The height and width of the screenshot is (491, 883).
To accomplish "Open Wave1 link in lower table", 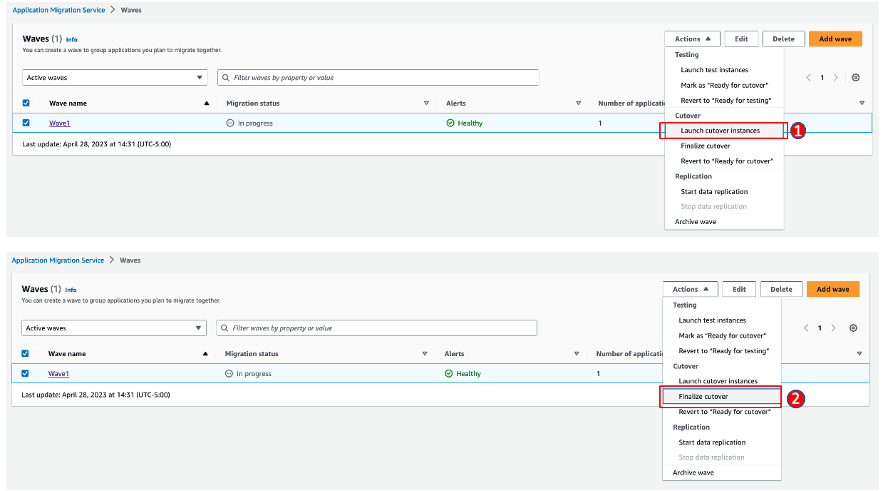I will tap(59, 373).
